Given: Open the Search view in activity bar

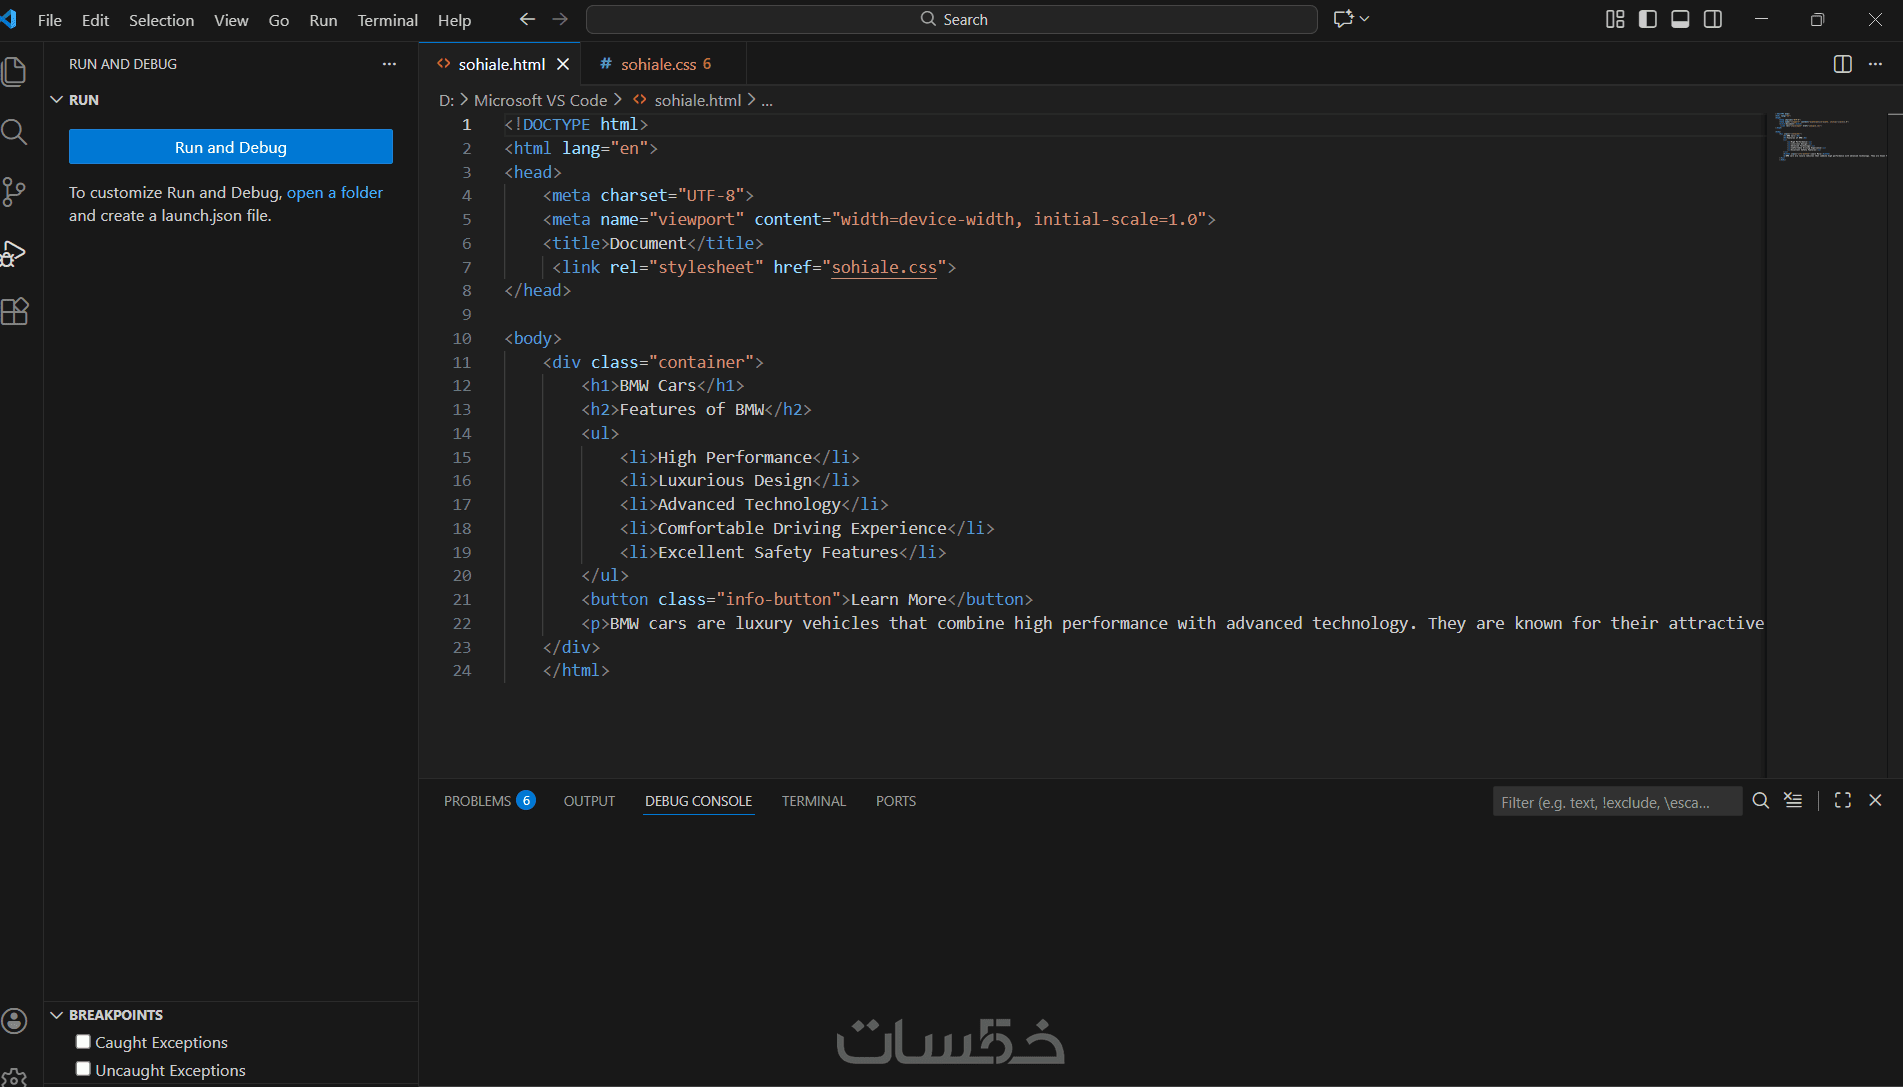Looking at the screenshot, I should point(14,132).
